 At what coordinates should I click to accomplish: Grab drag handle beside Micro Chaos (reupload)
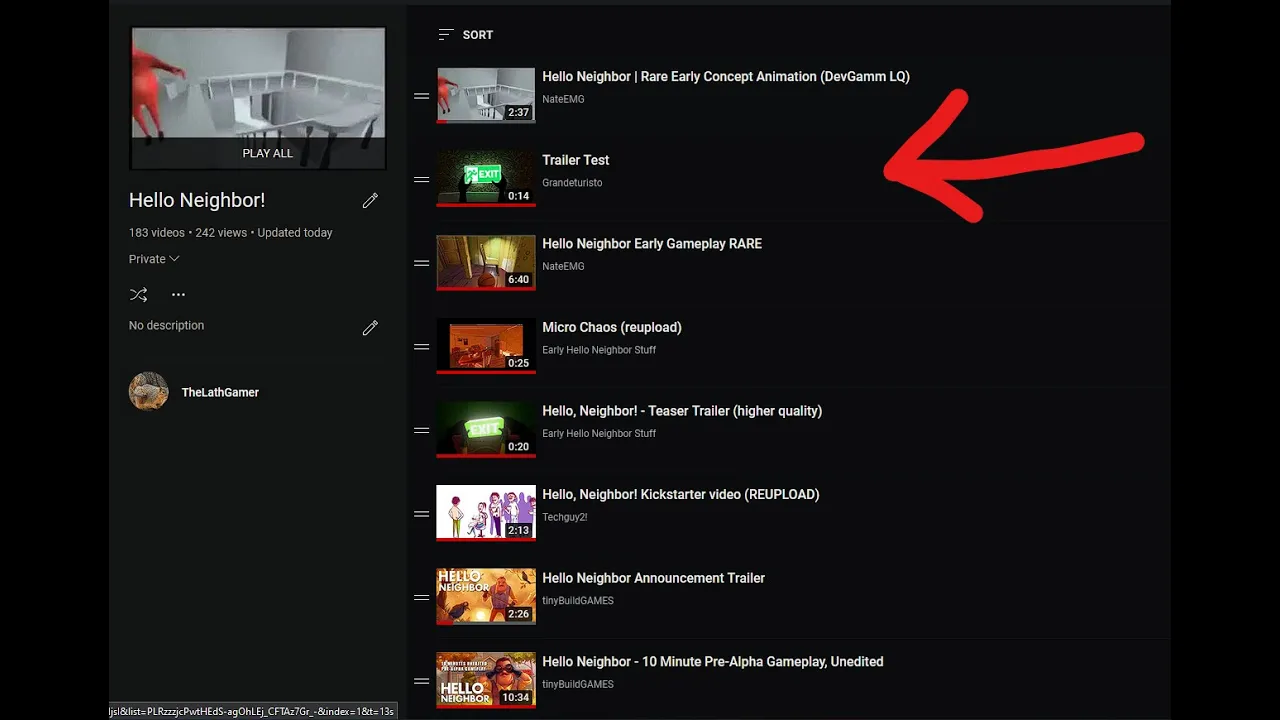pos(422,347)
